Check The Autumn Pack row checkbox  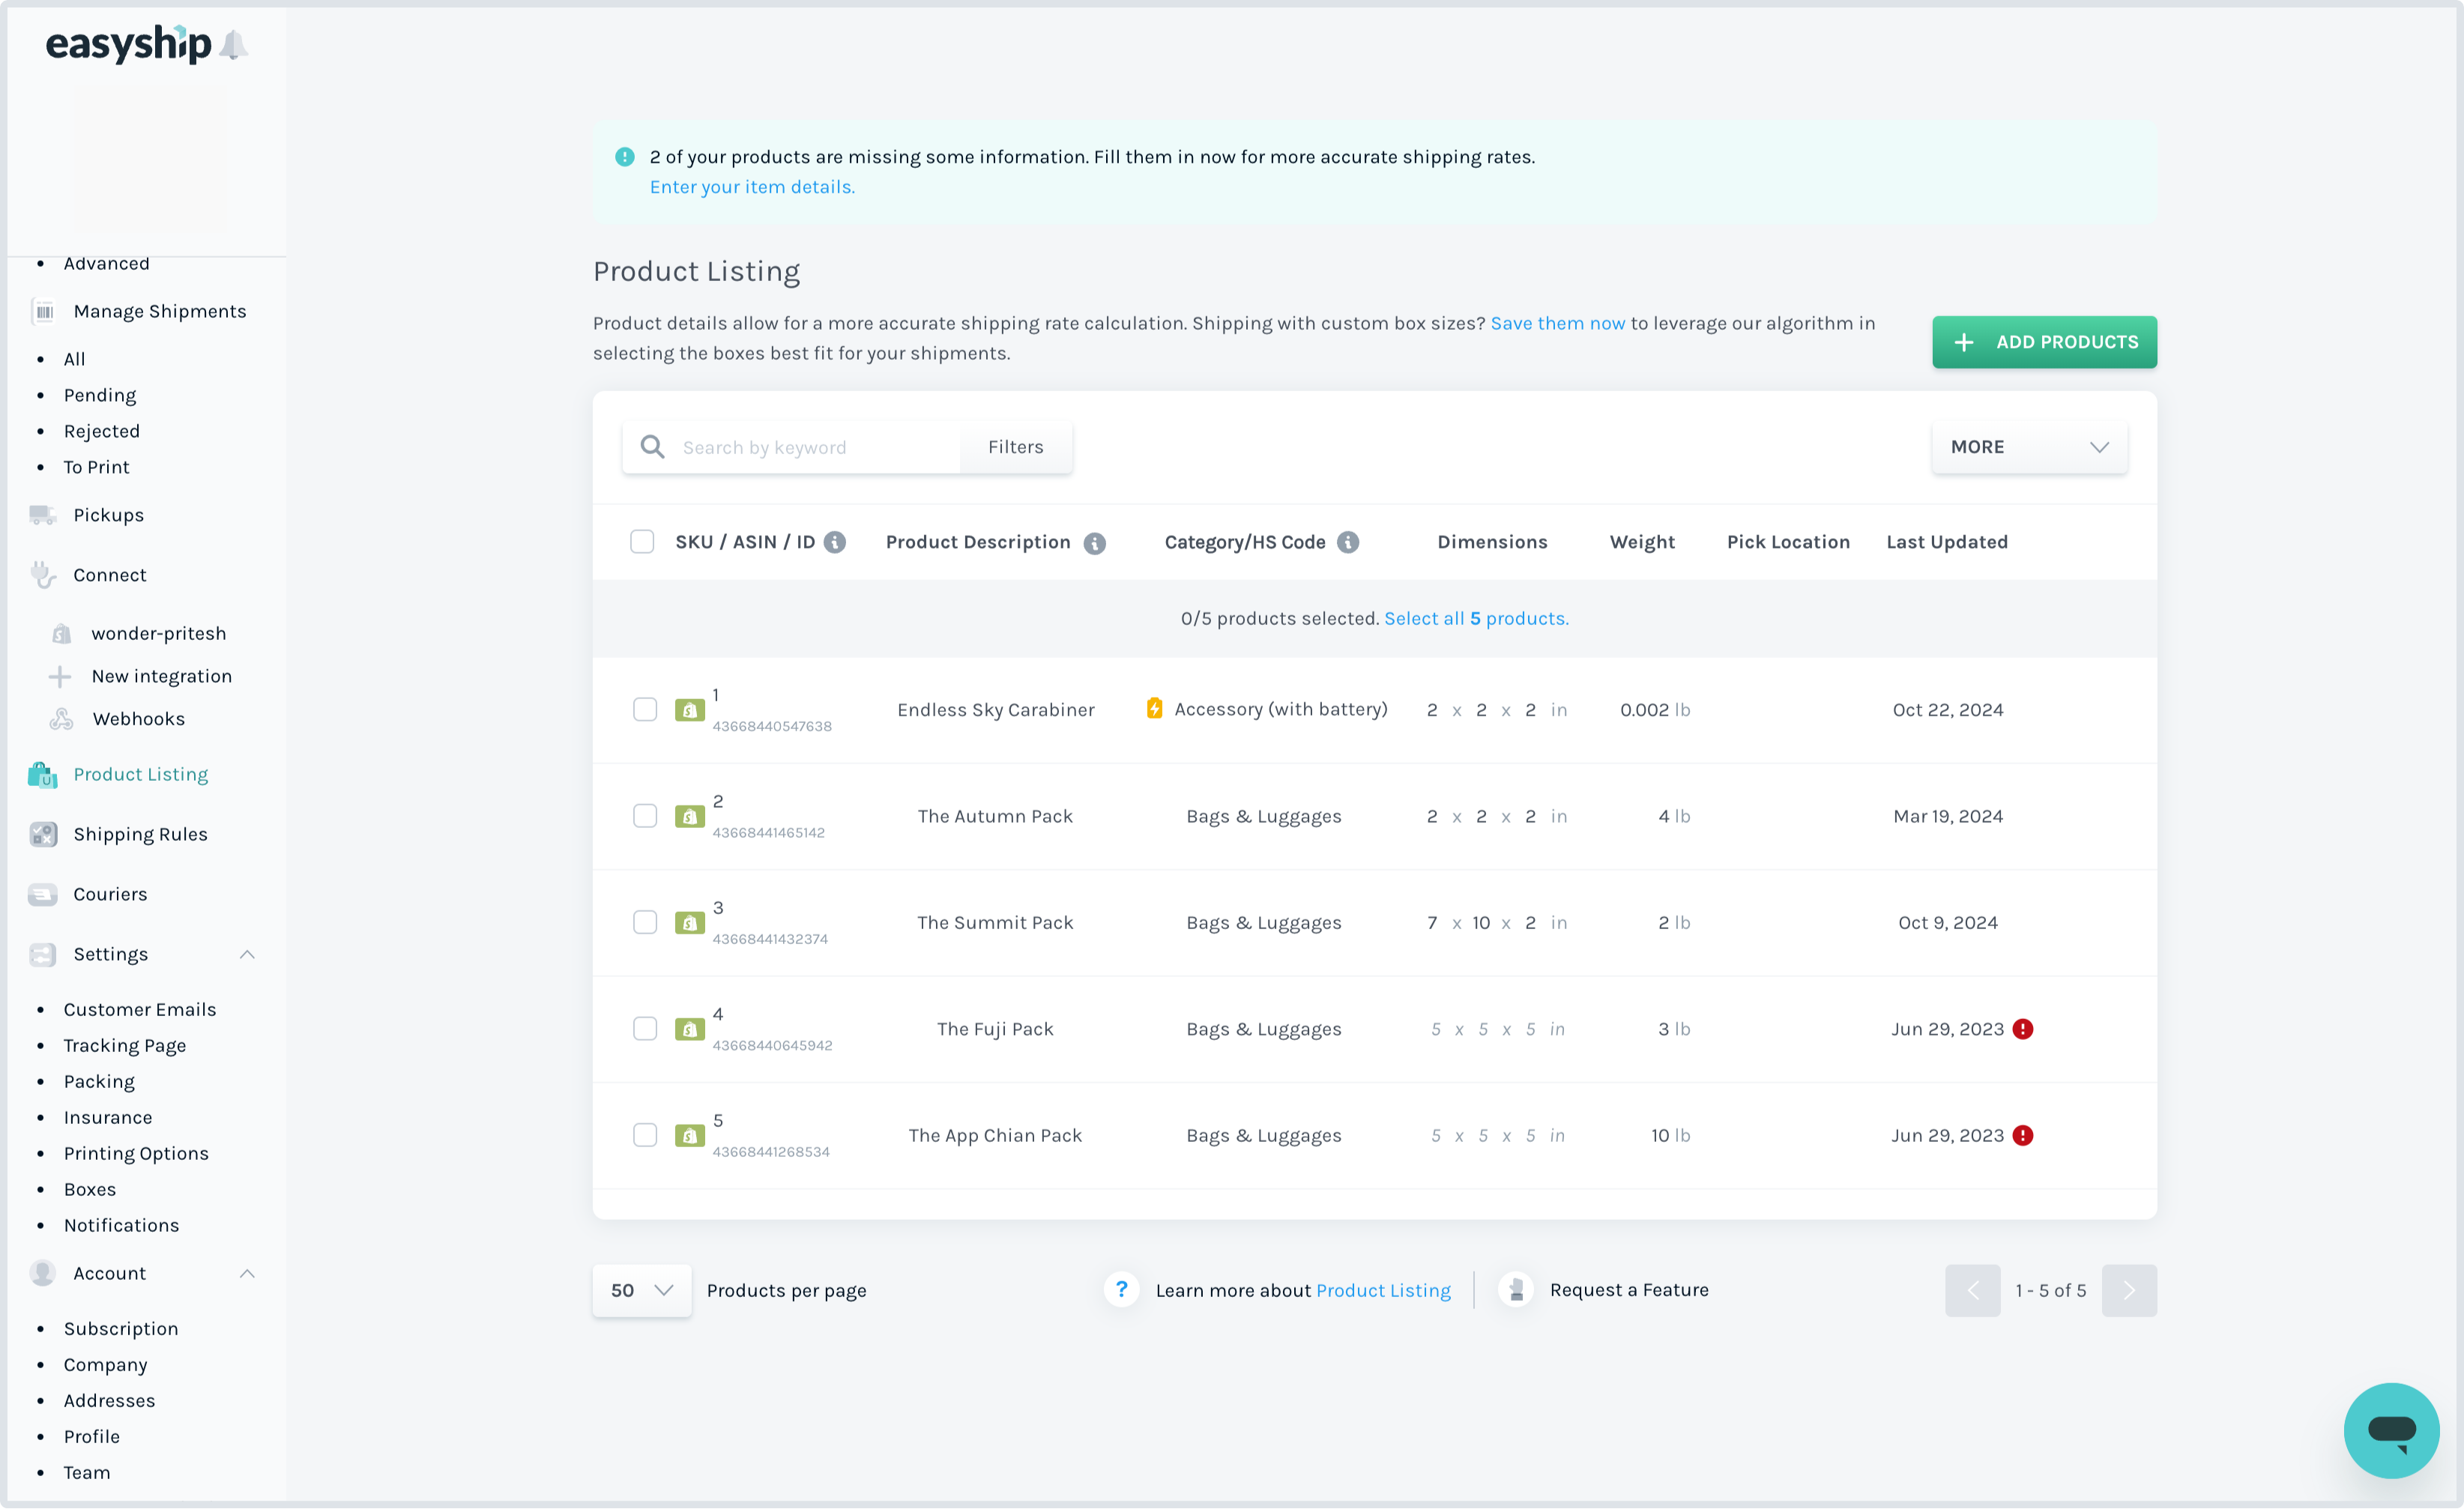[x=645, y=816]
